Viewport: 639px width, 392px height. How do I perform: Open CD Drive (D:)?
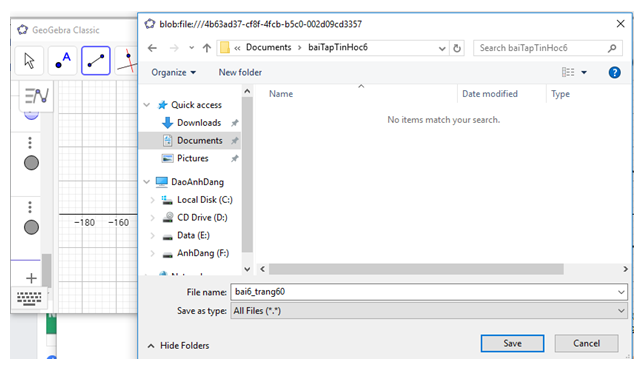click(202, 218)
